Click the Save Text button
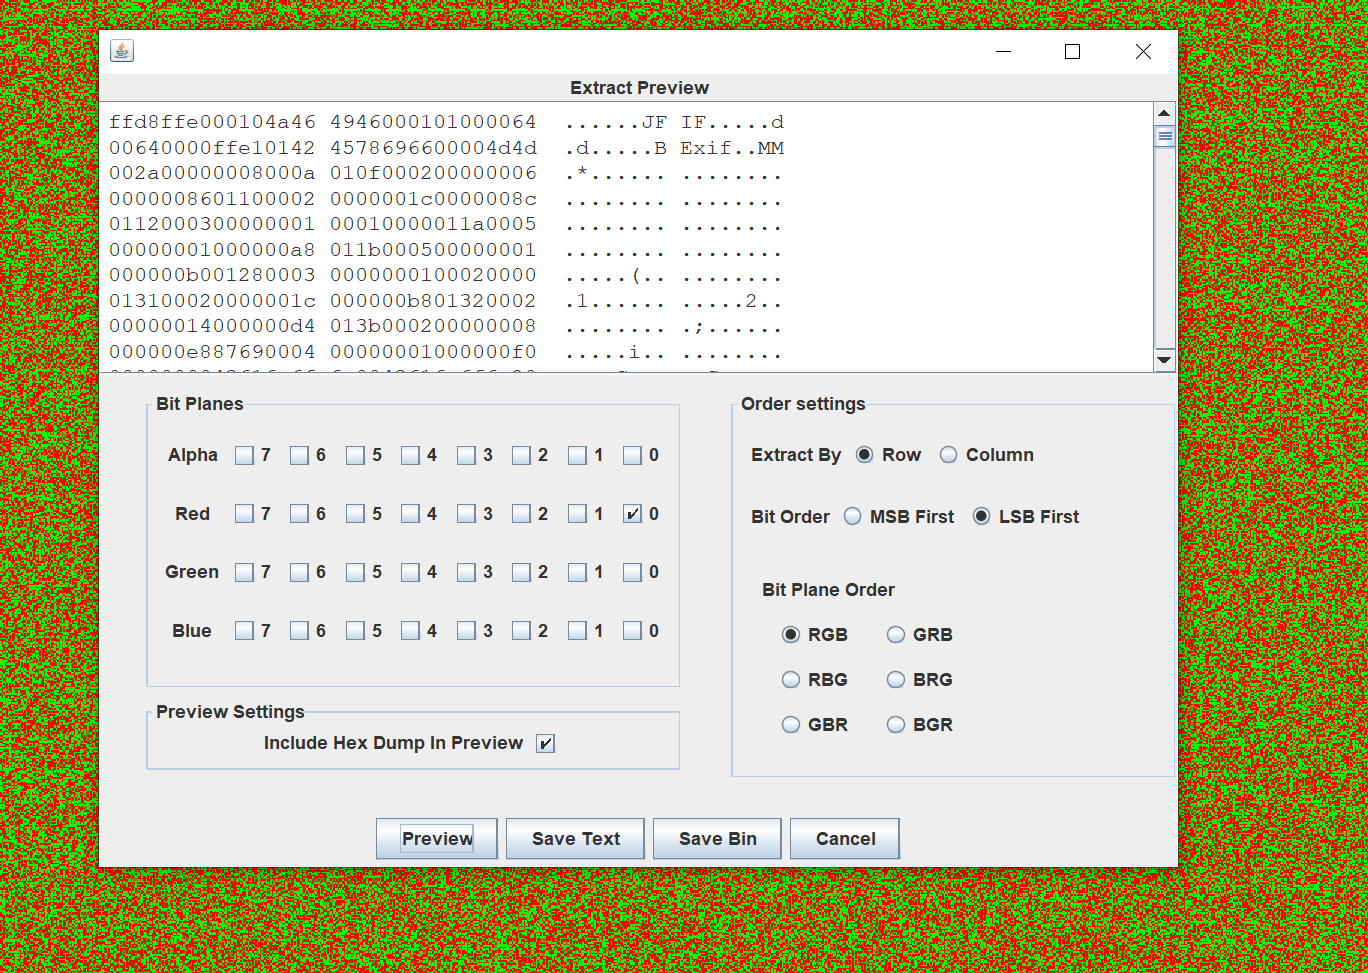The height and width of the screenshot is (973, 1368). tap(576, 838)
